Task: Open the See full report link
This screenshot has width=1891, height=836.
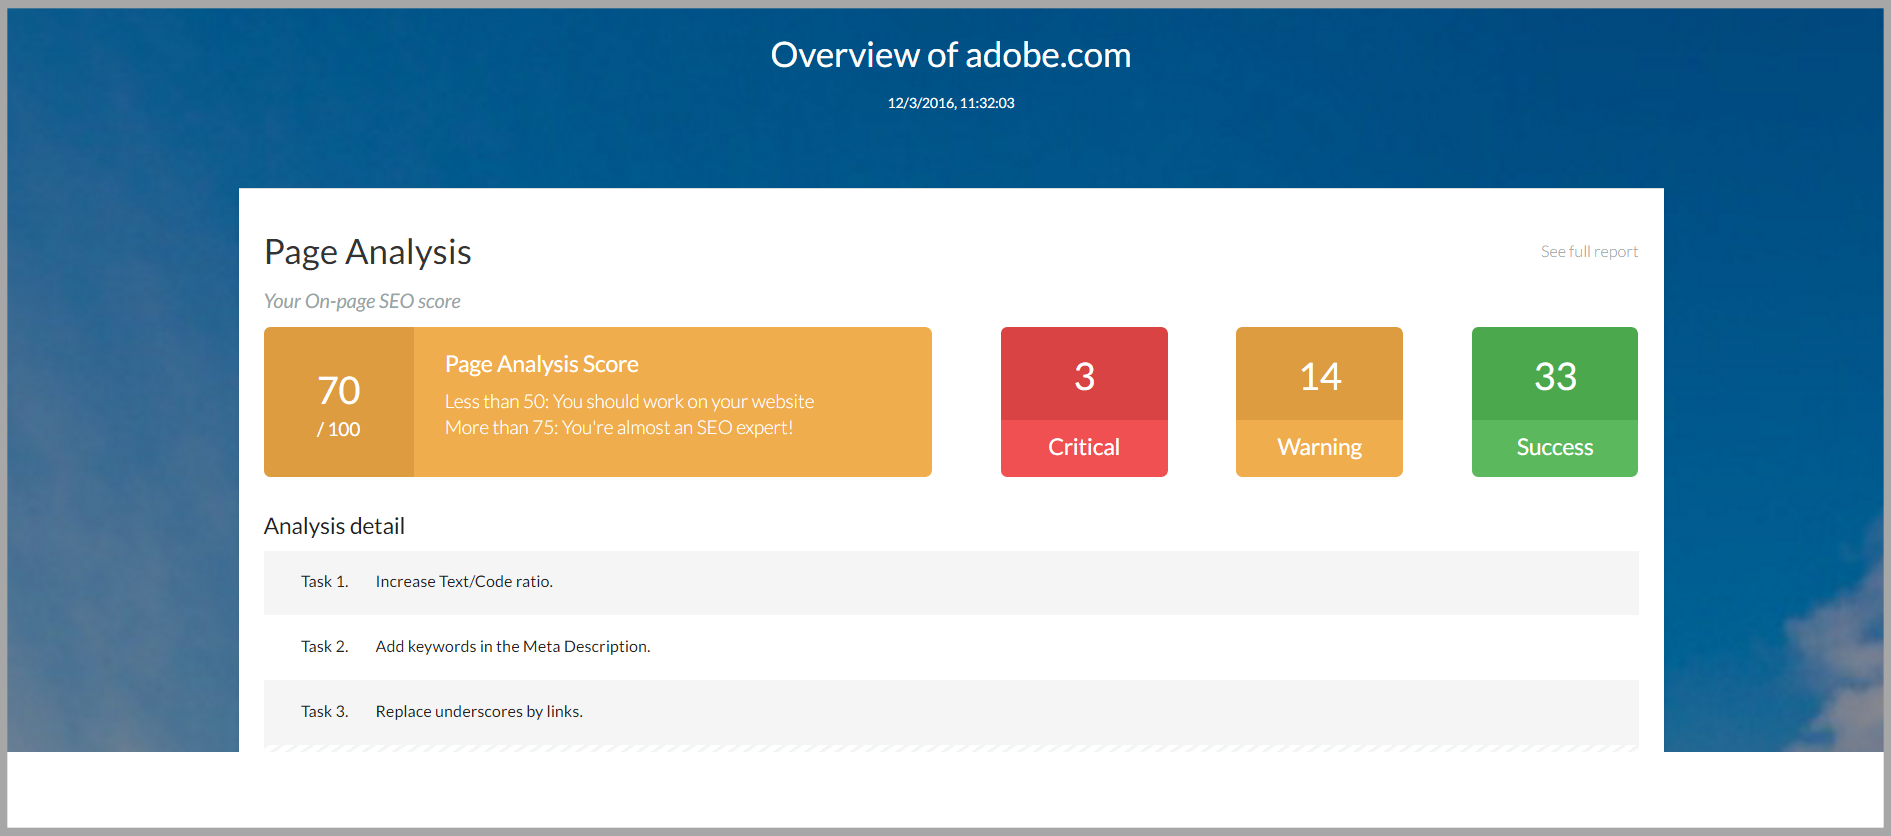Action: tap(1589, 252)
